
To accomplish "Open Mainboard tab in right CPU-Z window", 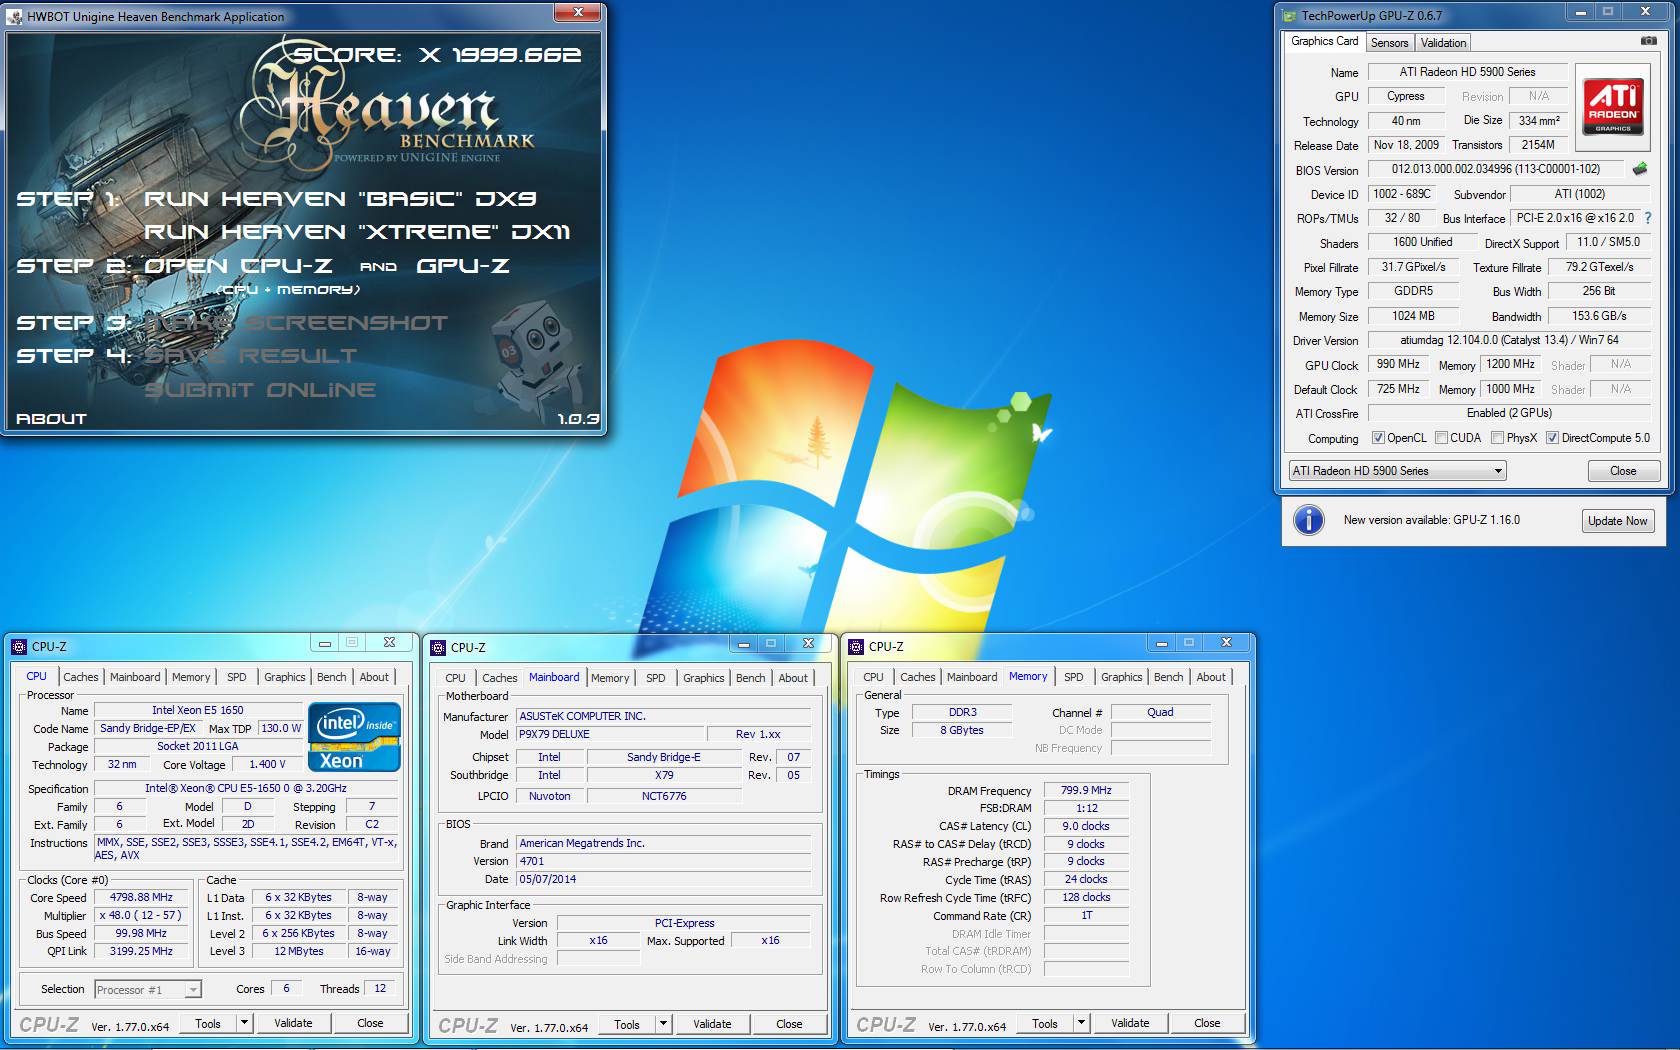I will [972, 677].
